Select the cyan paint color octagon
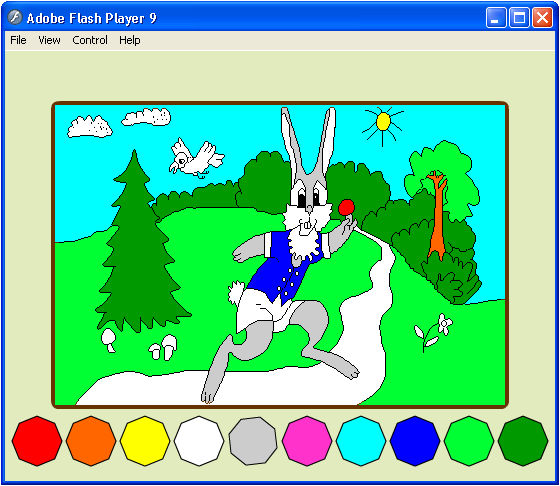This screenshot has width=560, height=486. [x=361, y=441]
